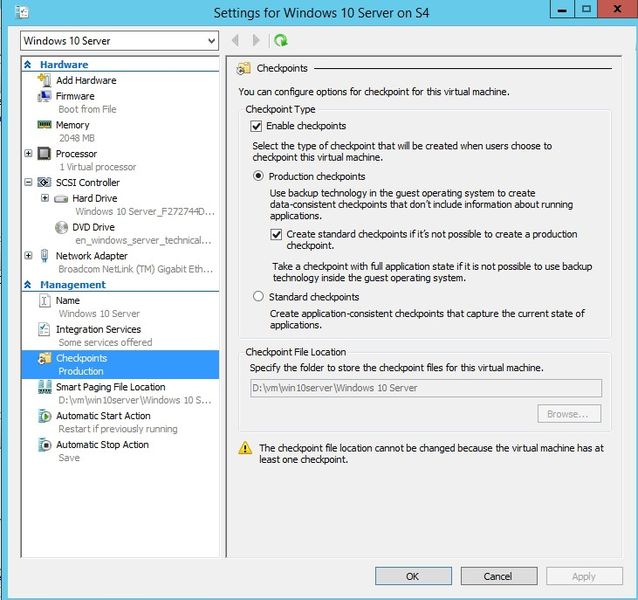
Task: Open Integration Services settings
Action: coord(98,329)
